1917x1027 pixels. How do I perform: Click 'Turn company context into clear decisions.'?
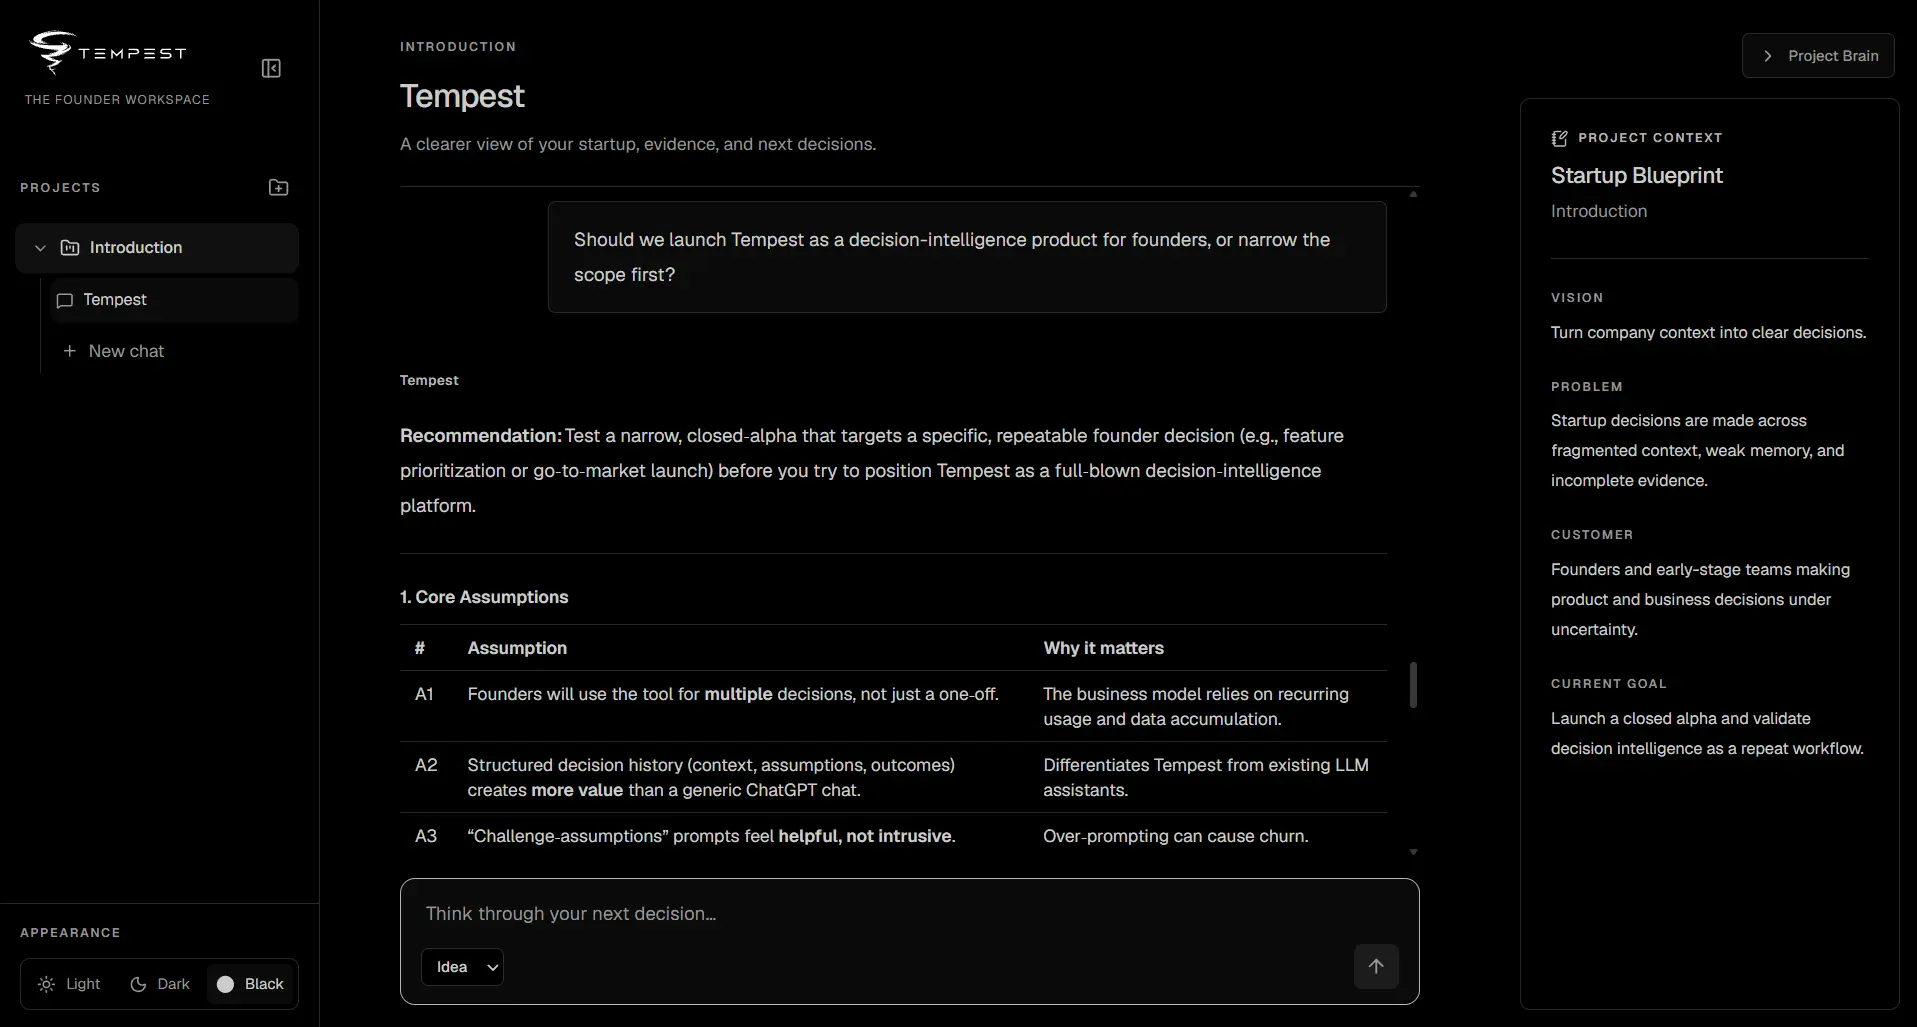coord(1708,333)
